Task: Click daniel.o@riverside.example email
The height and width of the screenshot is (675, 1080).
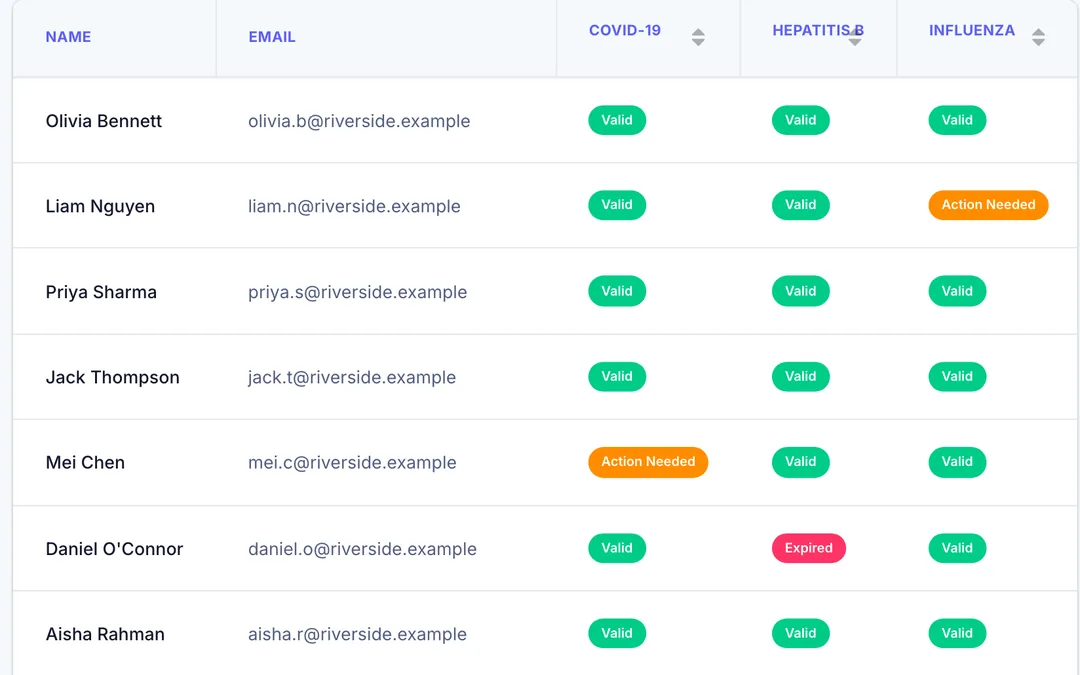Action: (x=362, y=549)
